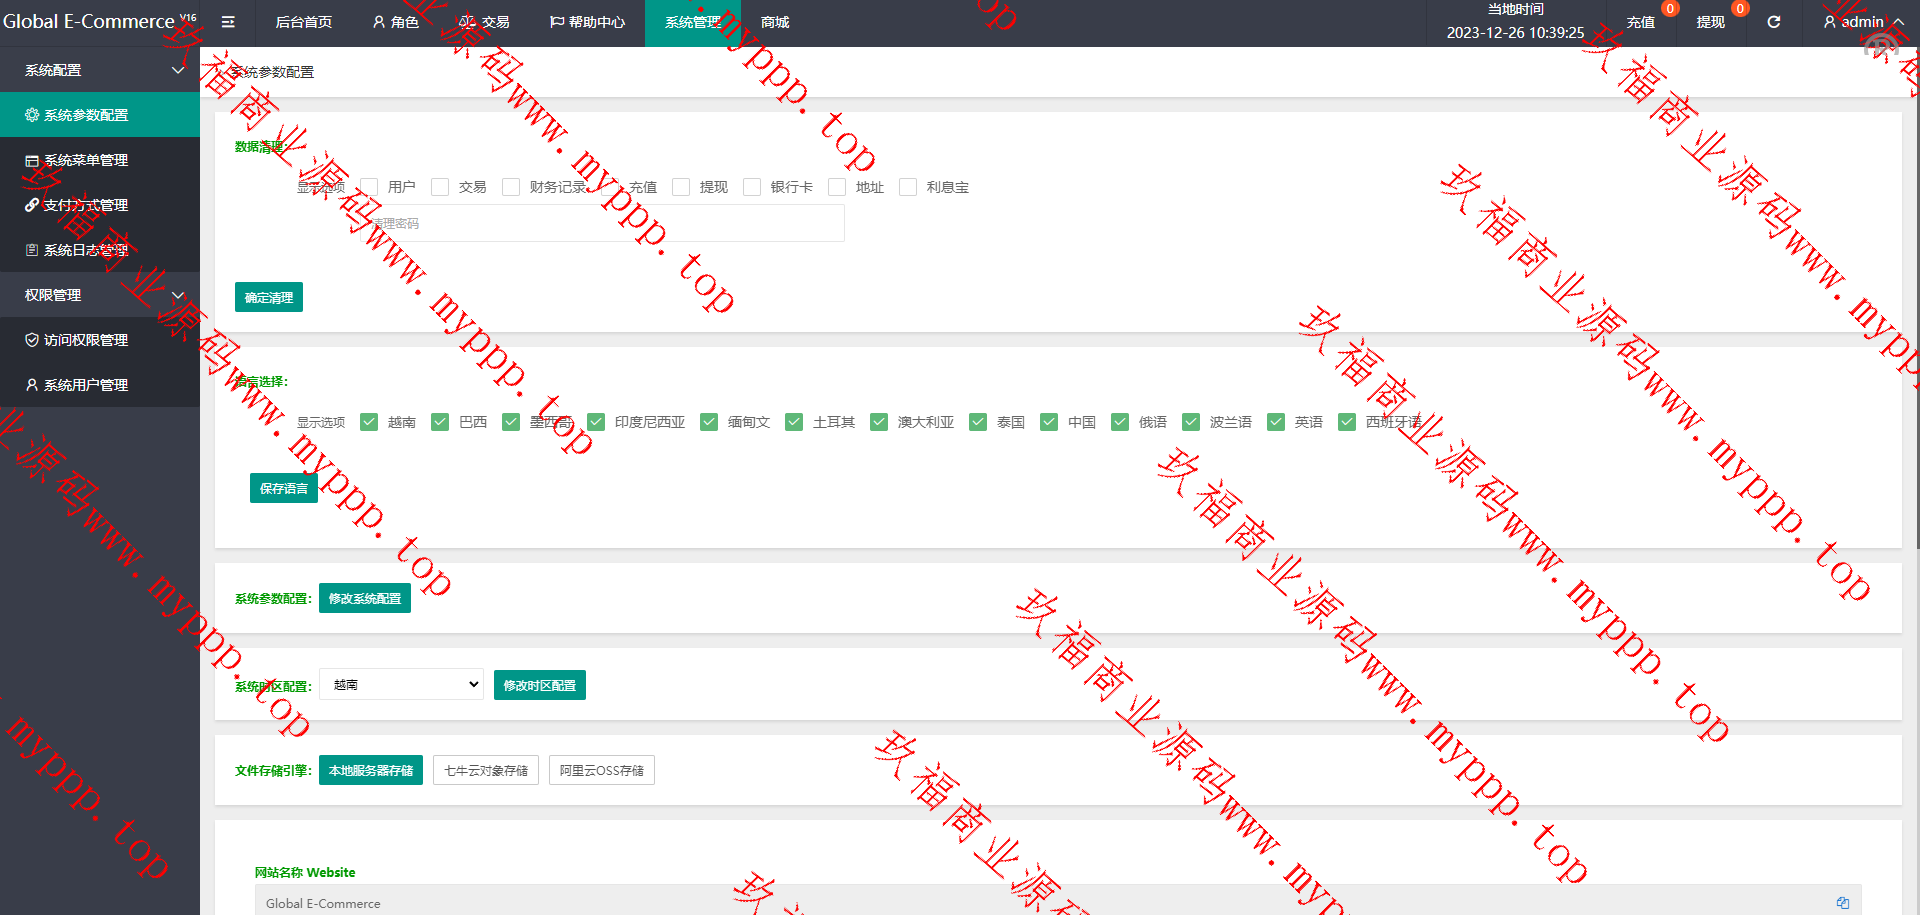Click copy icon in website name field
Viewport: 1920px width, 915px height.
[1842, 902]
